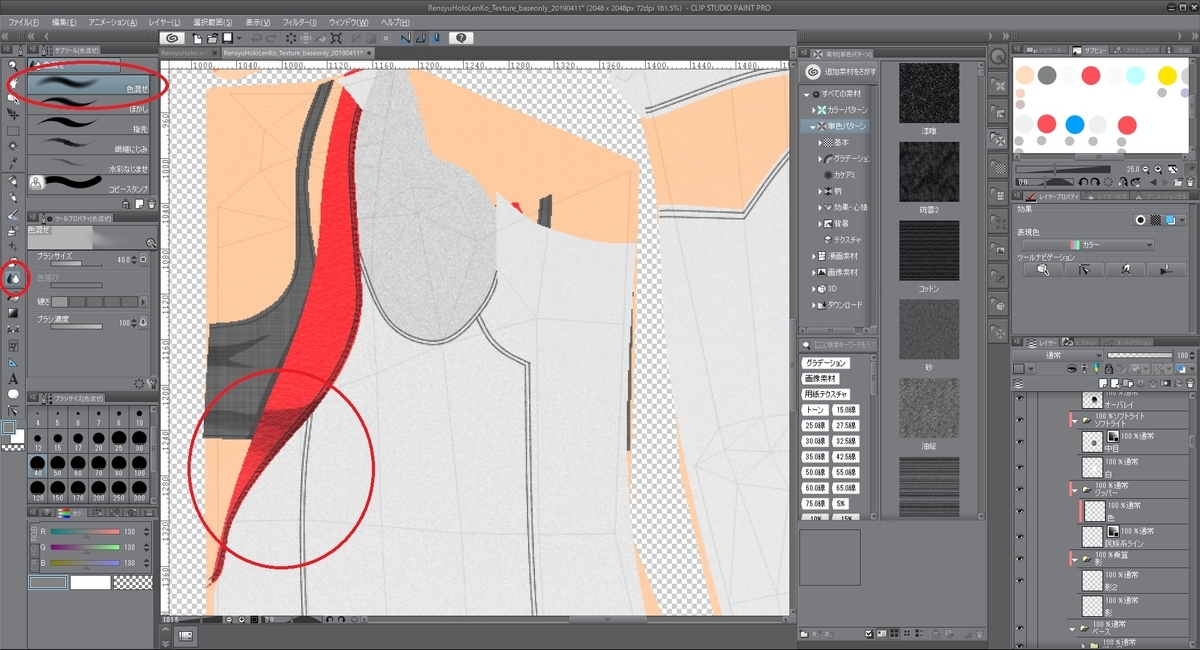1200x650 pixels.
Task: Adjust the layer opacity slider in layer panel
Action: coord(1138,355)
